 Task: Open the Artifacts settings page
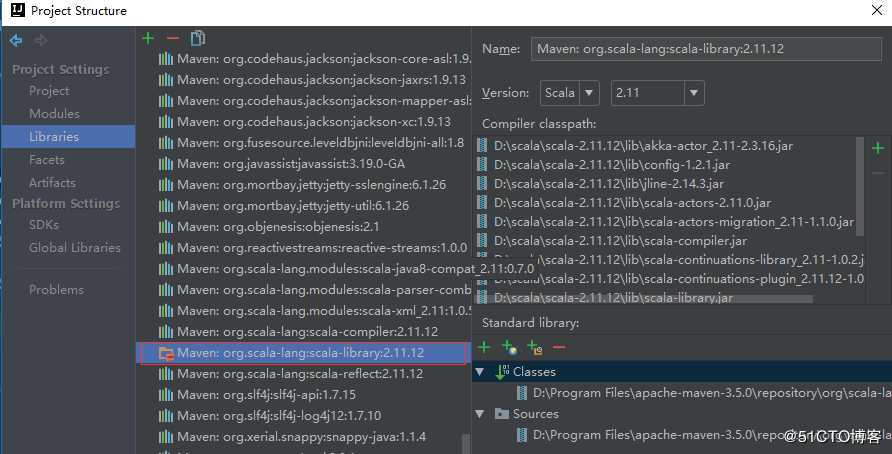[52, 183]
